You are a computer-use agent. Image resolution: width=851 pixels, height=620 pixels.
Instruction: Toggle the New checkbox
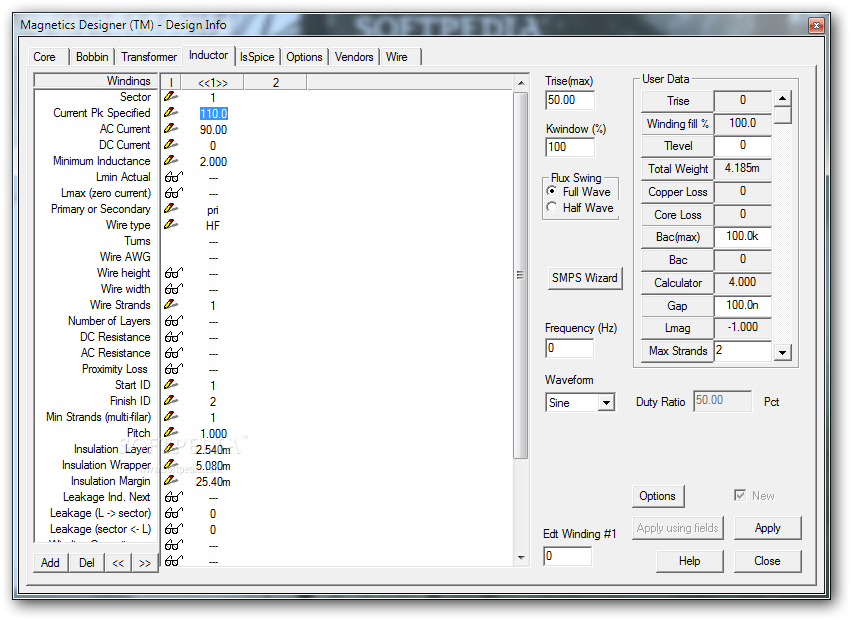[739, 495]
